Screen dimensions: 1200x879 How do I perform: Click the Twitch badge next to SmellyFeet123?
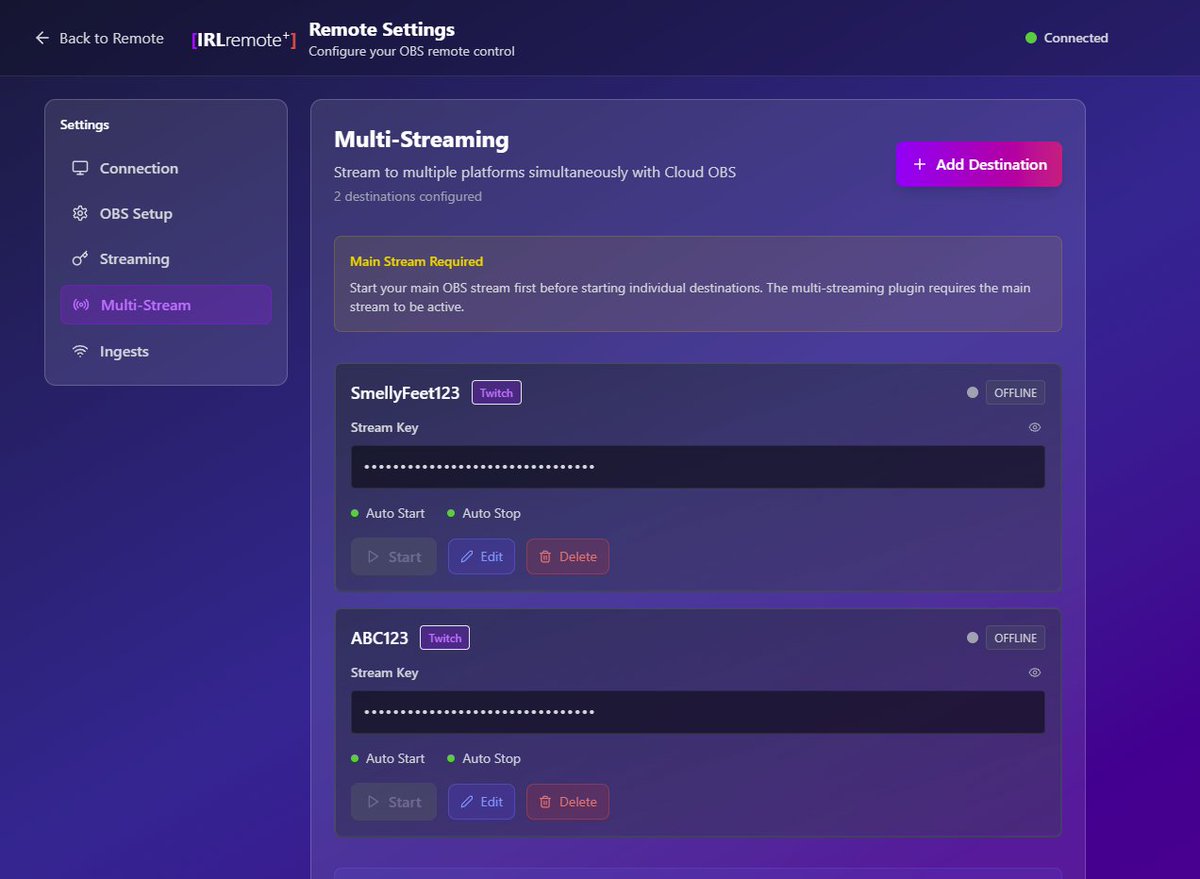497,393
